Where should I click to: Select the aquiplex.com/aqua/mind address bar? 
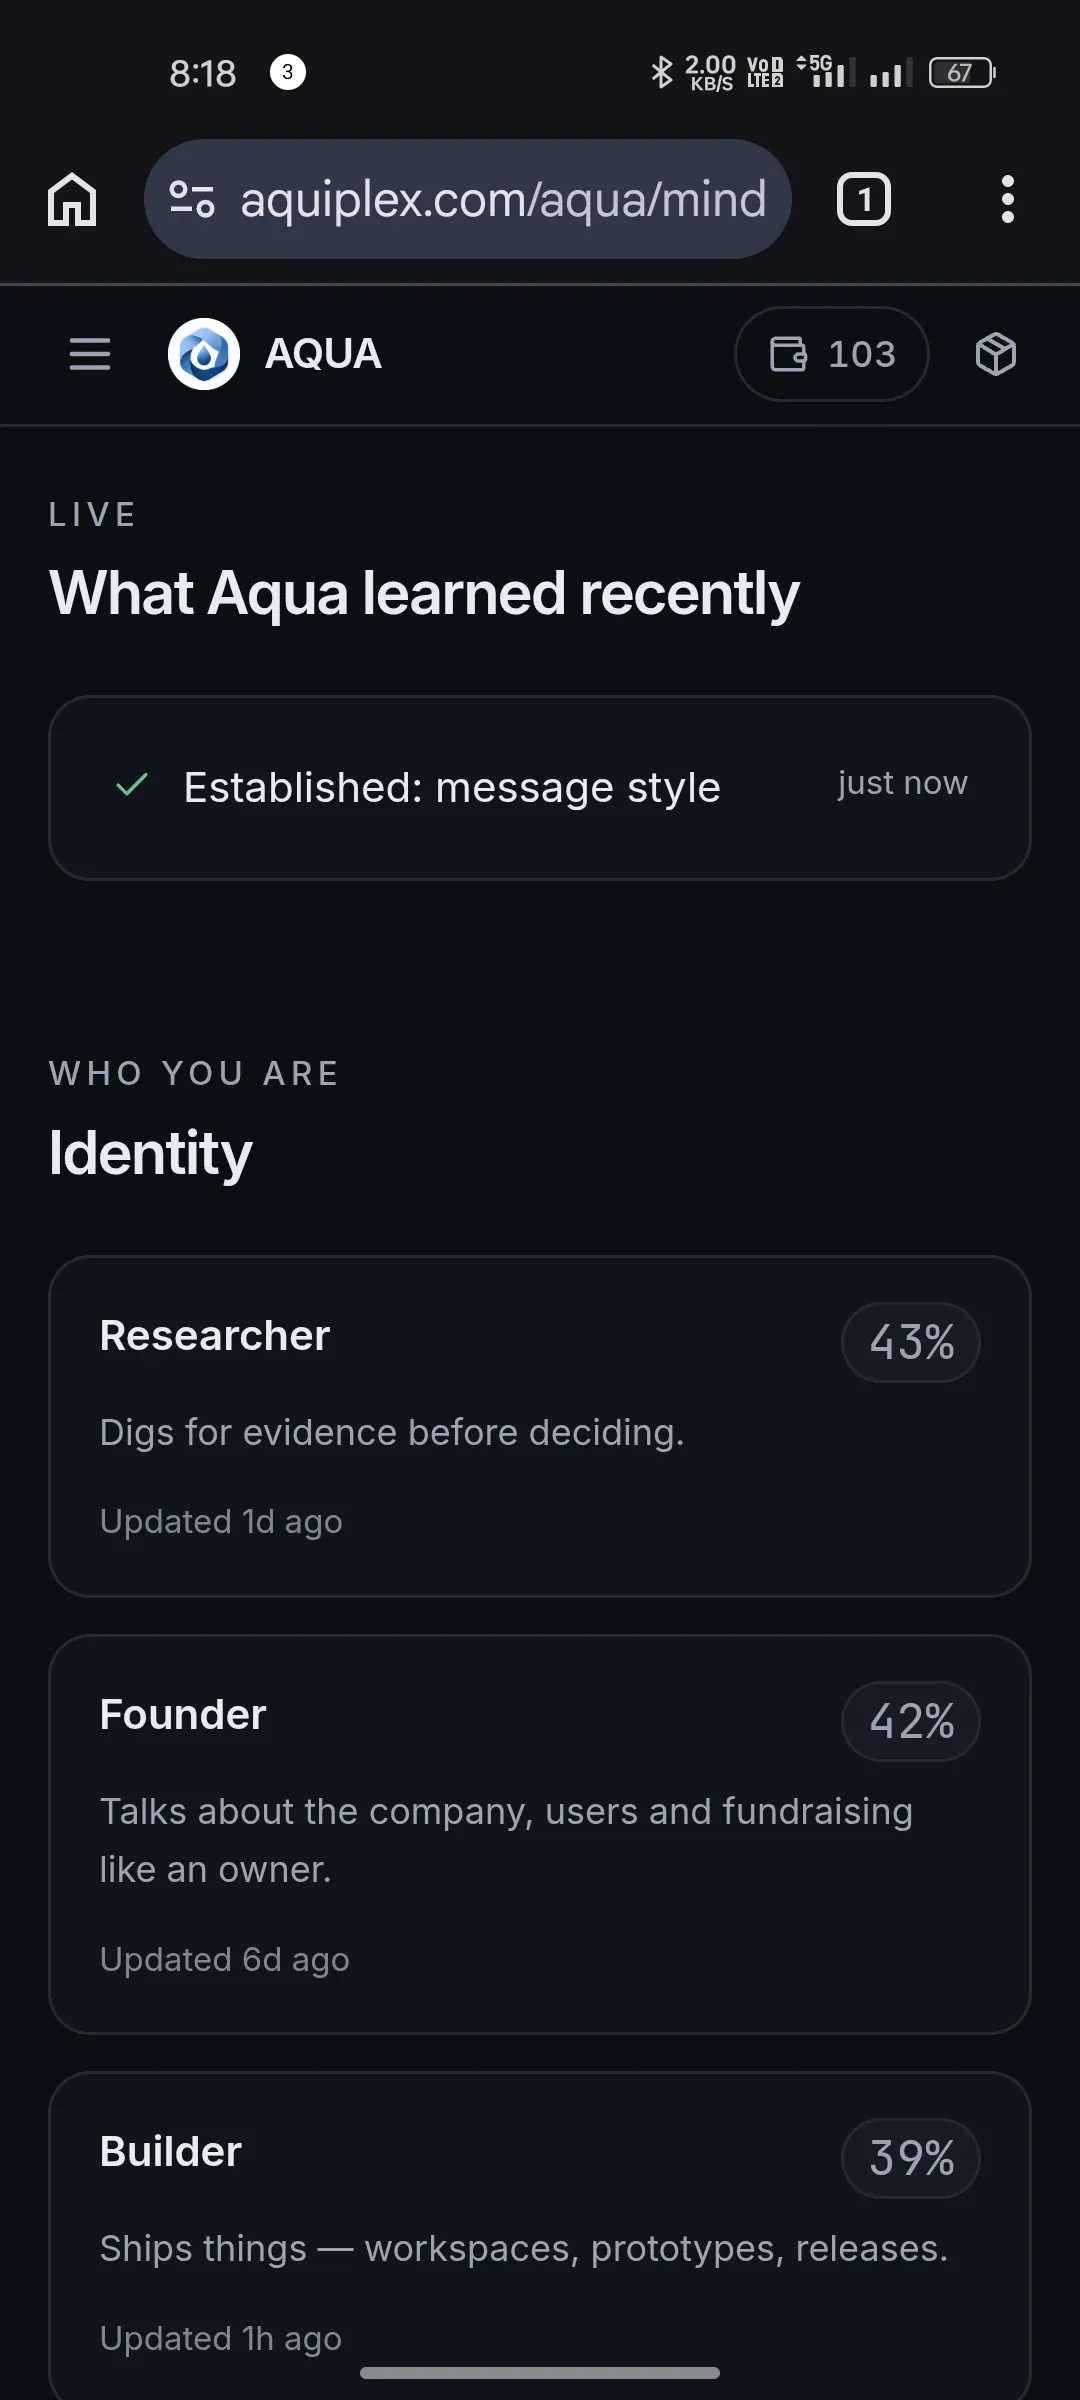click(468, 199)
